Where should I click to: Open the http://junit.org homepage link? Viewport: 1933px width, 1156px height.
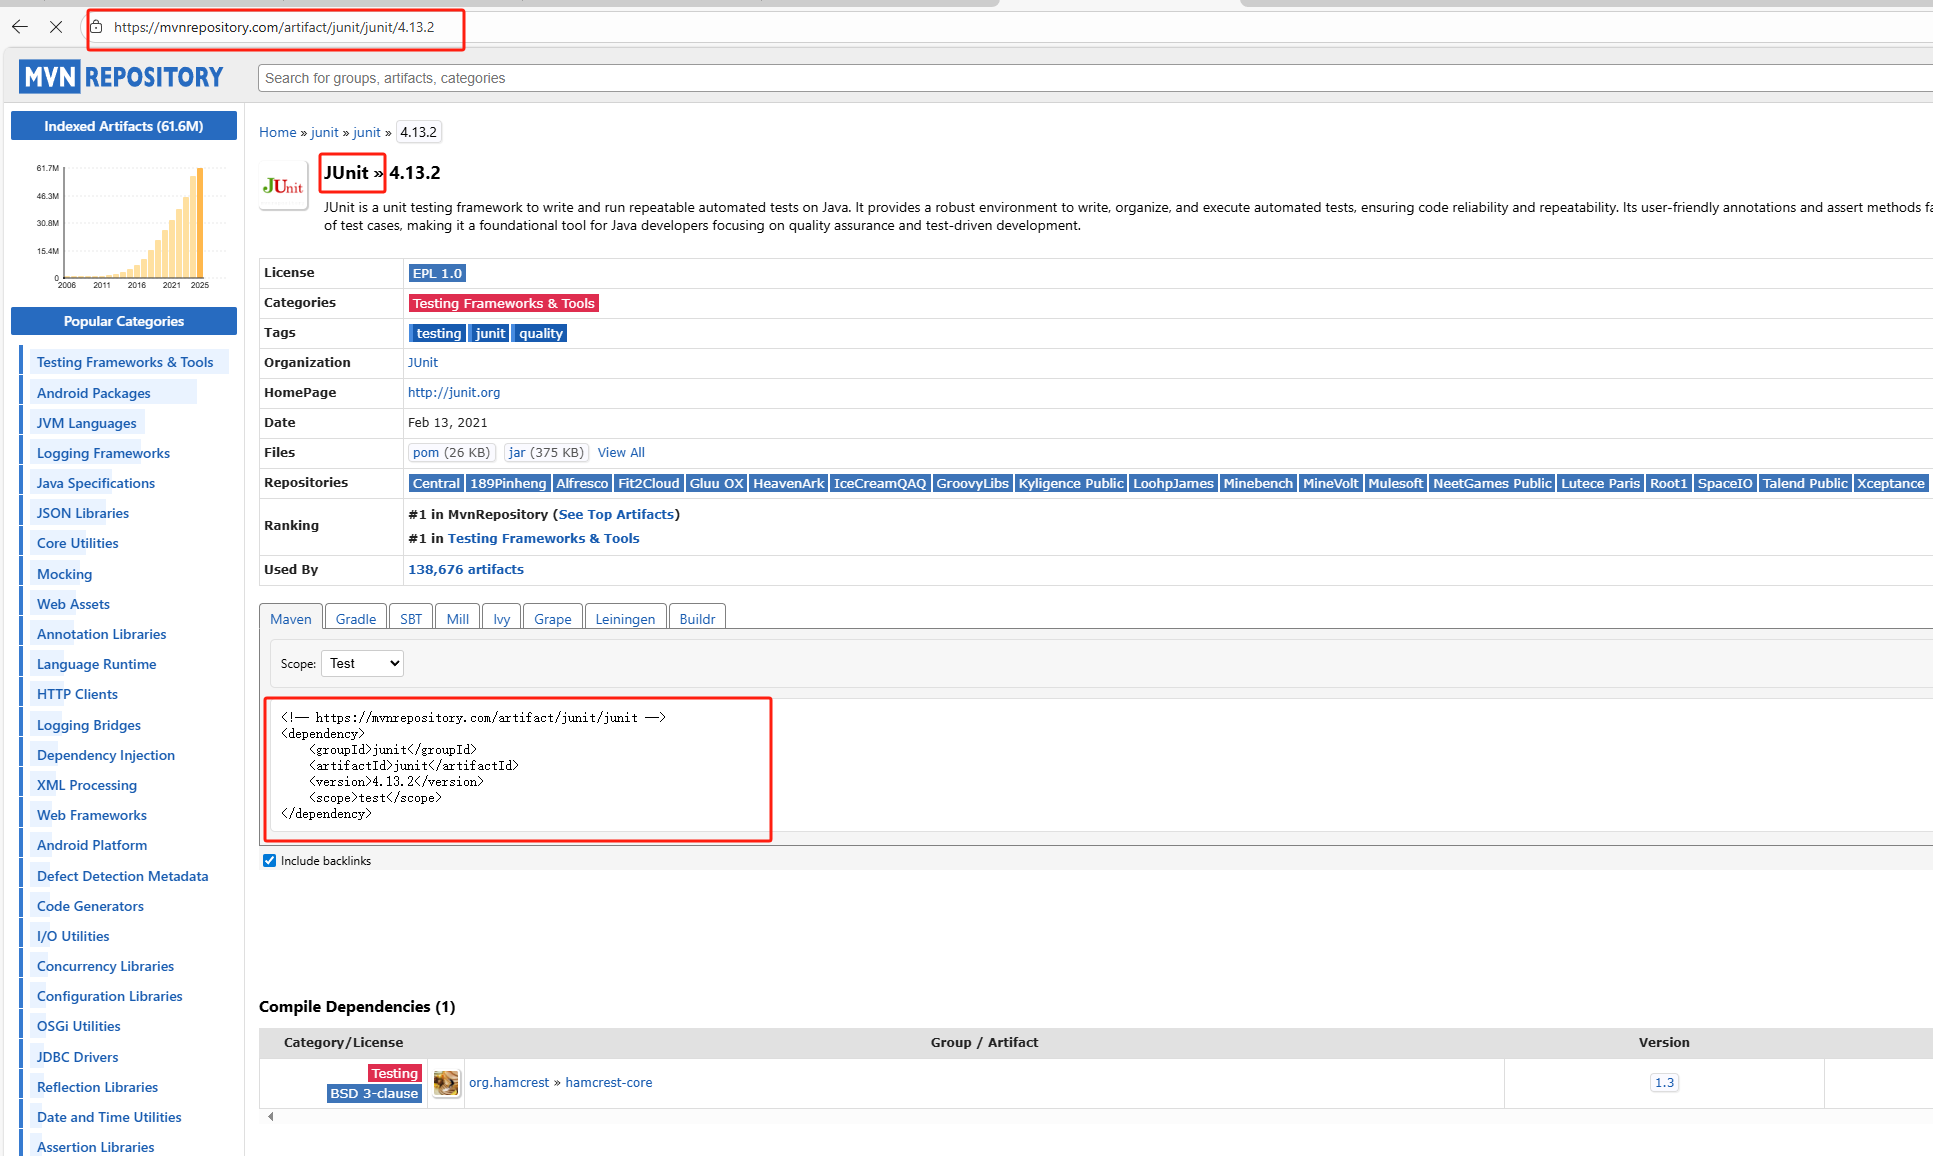click(454, 392)
